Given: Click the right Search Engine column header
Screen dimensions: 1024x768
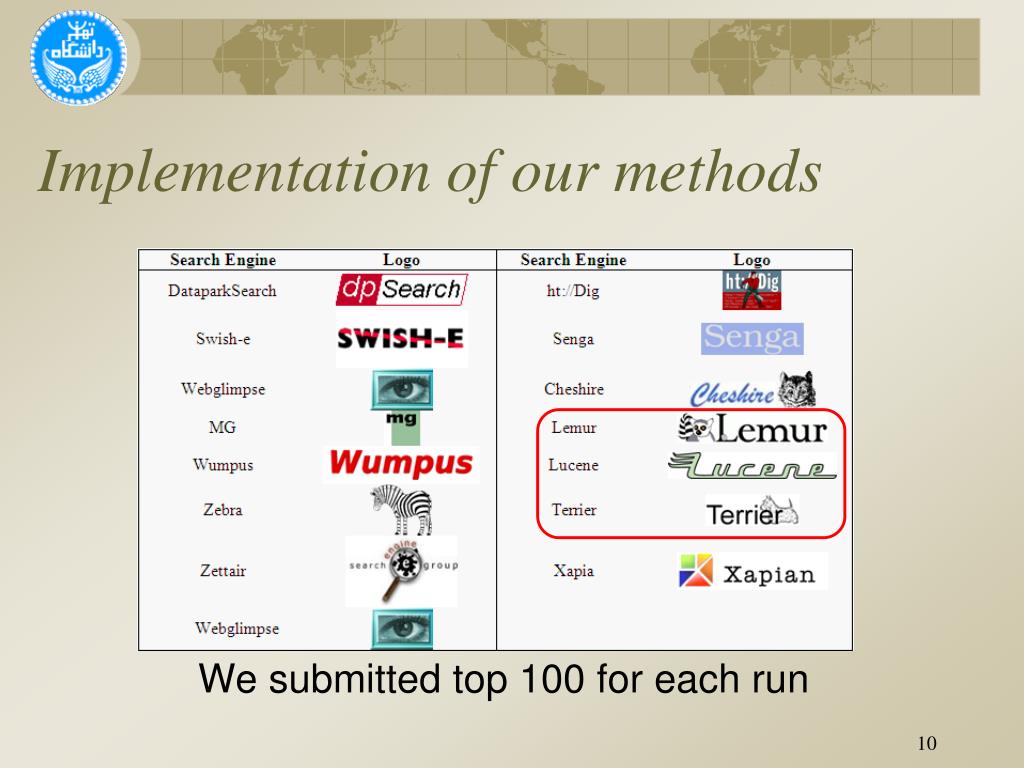Looking at the screenshot, I should 573,260.
